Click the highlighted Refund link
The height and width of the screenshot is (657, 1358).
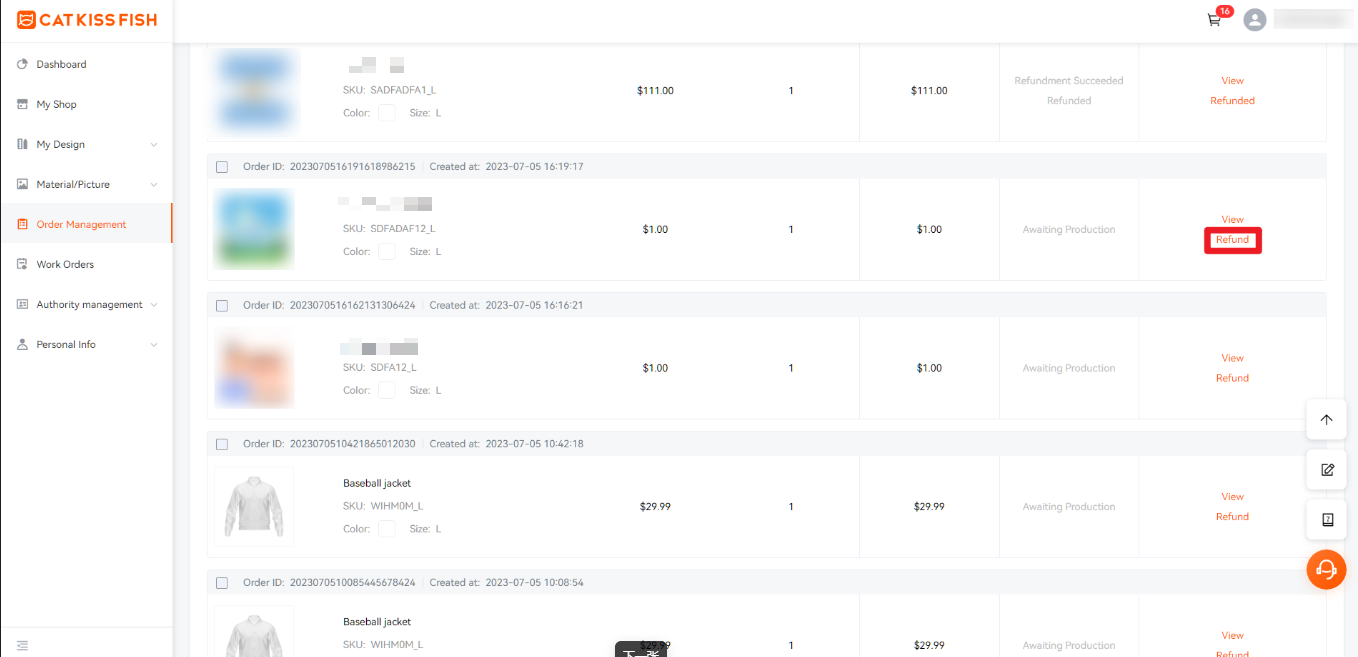point(1232,240)
